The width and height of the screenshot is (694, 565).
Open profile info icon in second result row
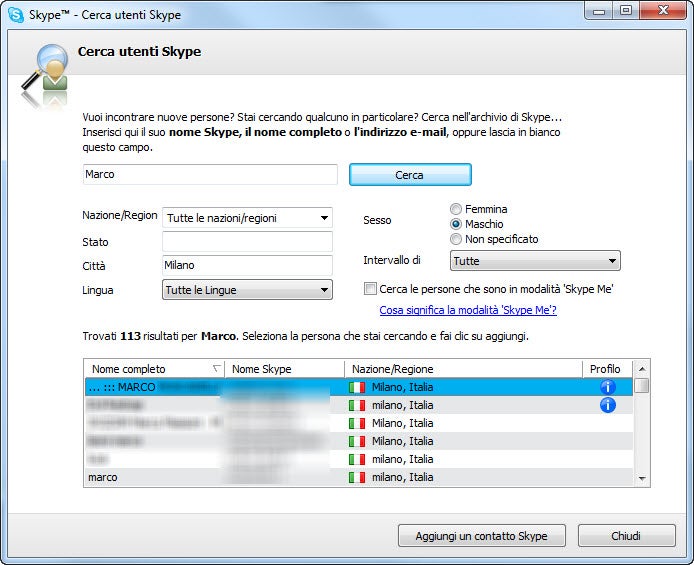(x=607, y=405)
